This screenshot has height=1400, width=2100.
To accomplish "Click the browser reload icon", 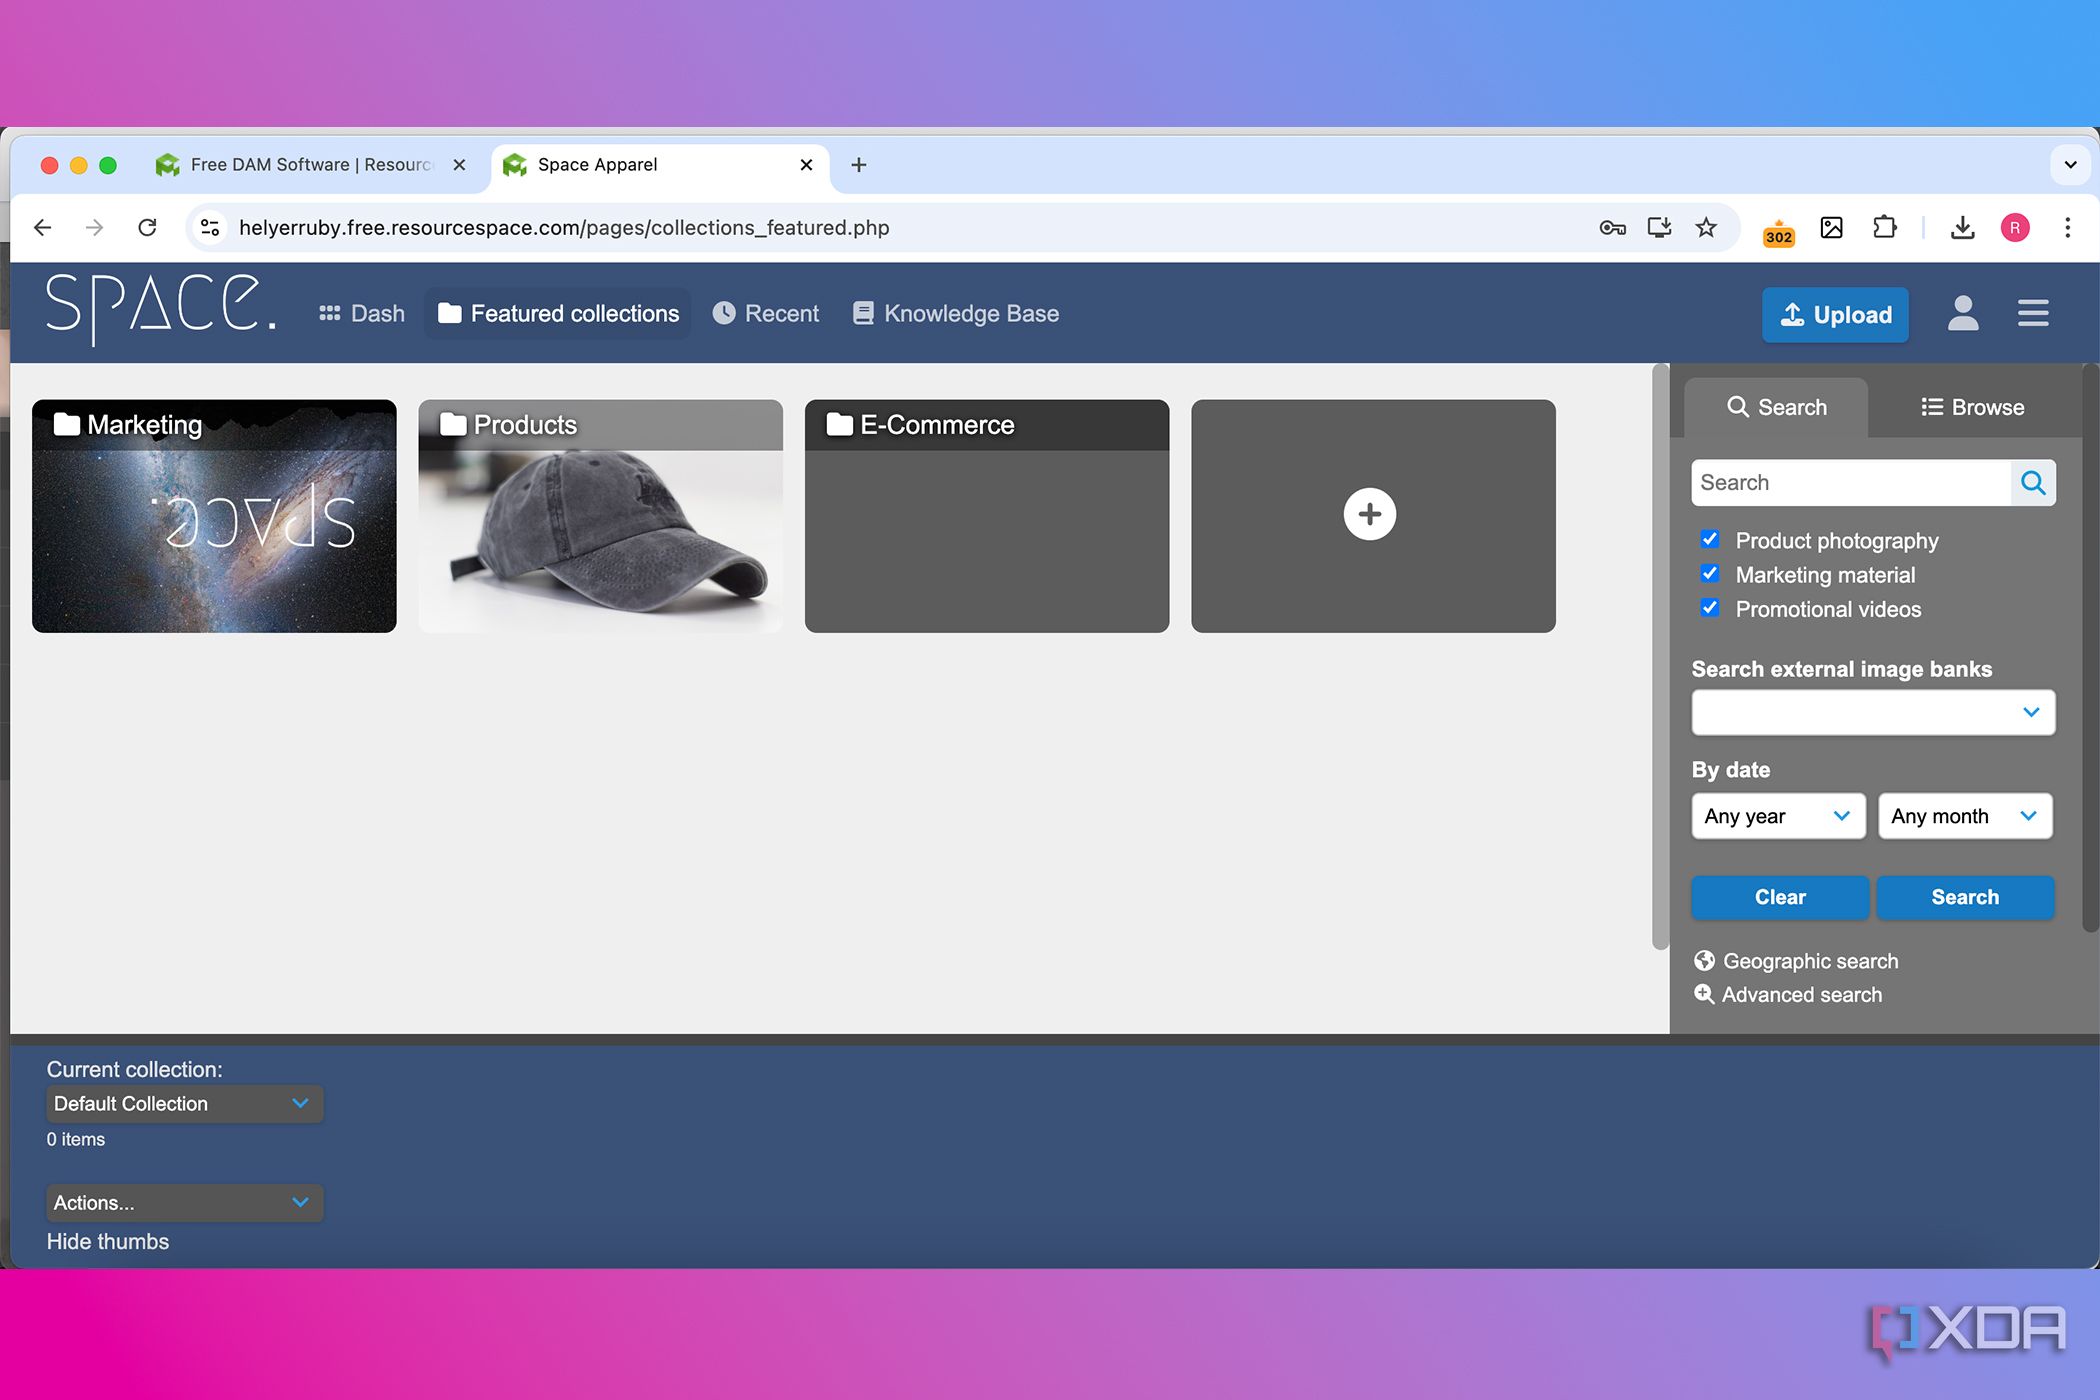I will 147,228.
